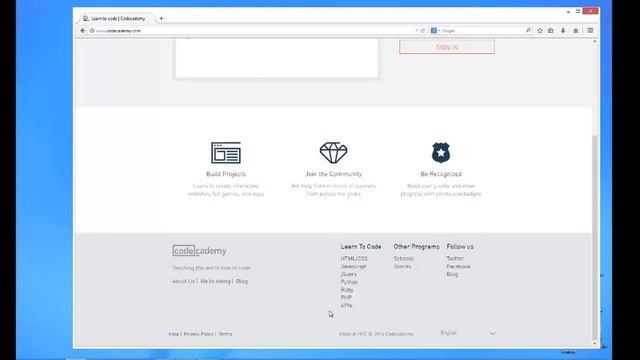
Task: Click the Codecademy footer logo
Action: tap(199, 251)
